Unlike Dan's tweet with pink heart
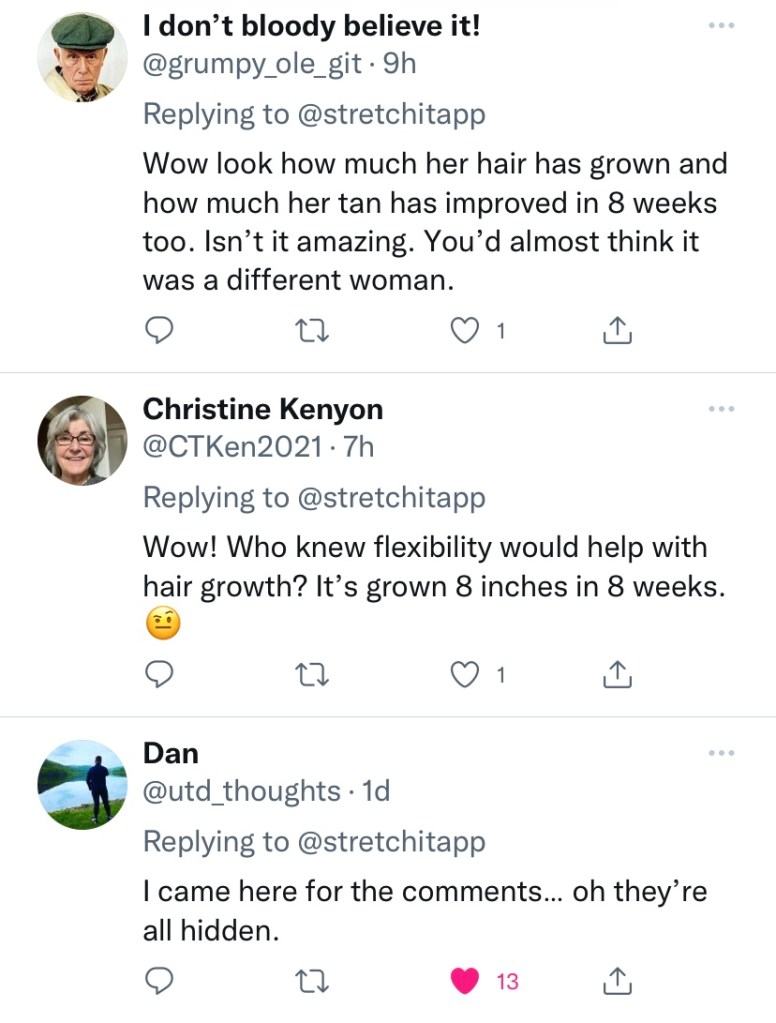This screenshot has height=1023, width=776. click(466, 982)
